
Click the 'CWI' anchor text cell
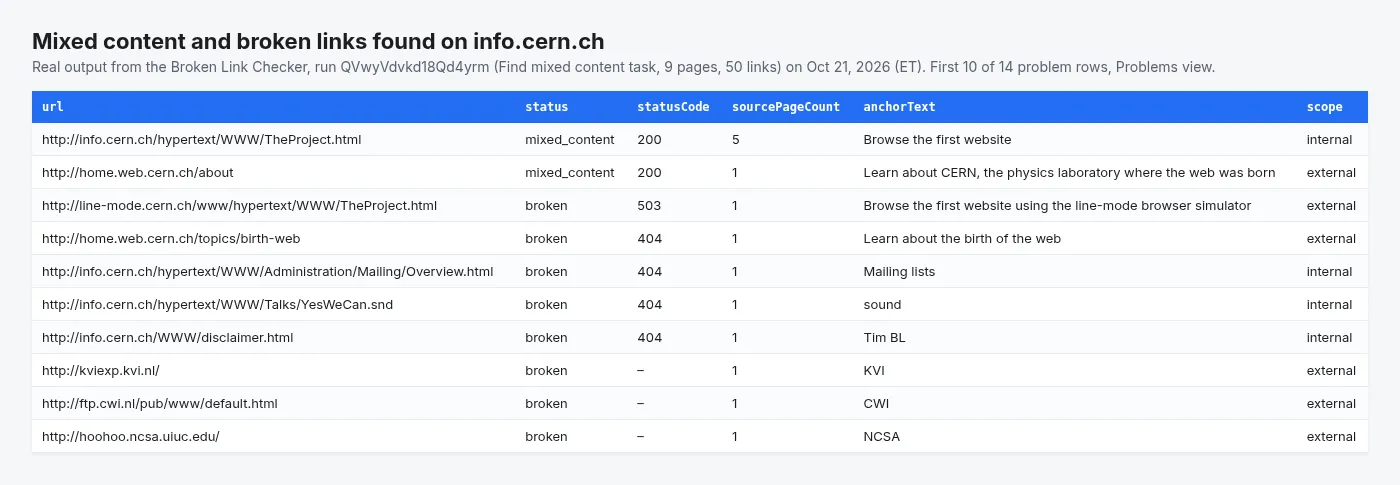pyautogui.click(x=876, y=404)
